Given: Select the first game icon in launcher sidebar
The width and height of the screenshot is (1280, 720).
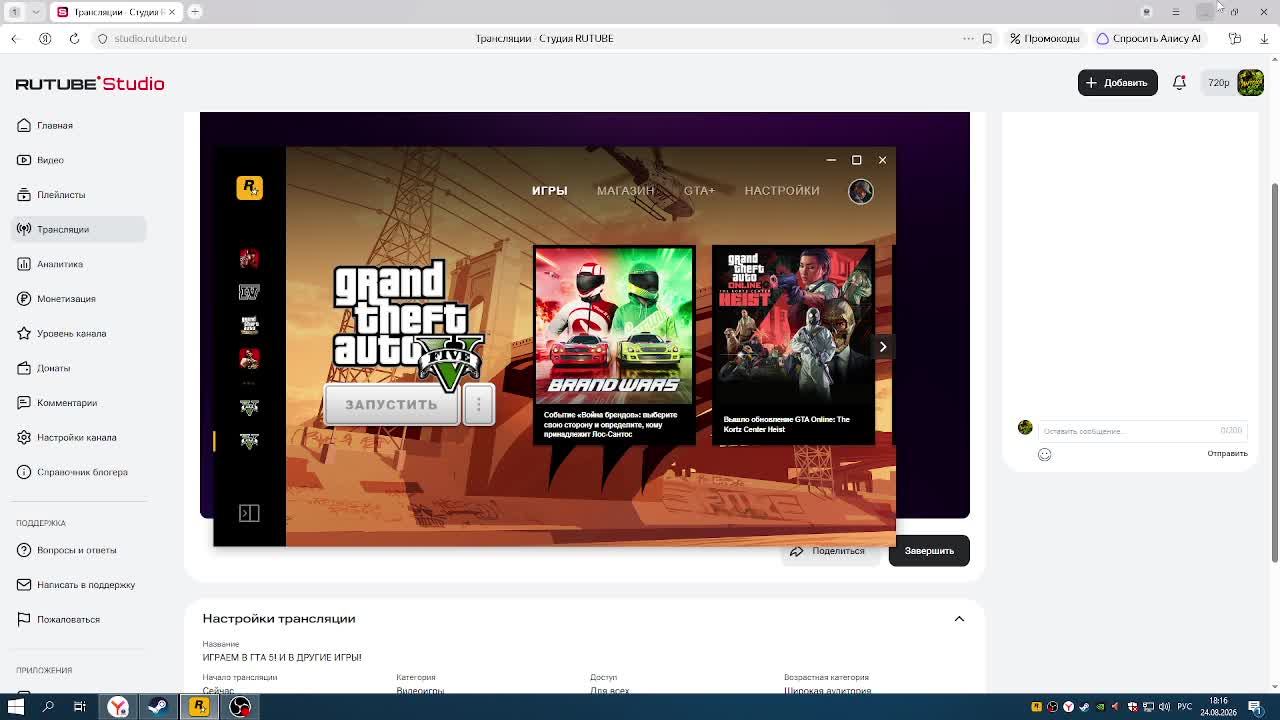Looking at the screenshot, I should click(x=249, y=259).
